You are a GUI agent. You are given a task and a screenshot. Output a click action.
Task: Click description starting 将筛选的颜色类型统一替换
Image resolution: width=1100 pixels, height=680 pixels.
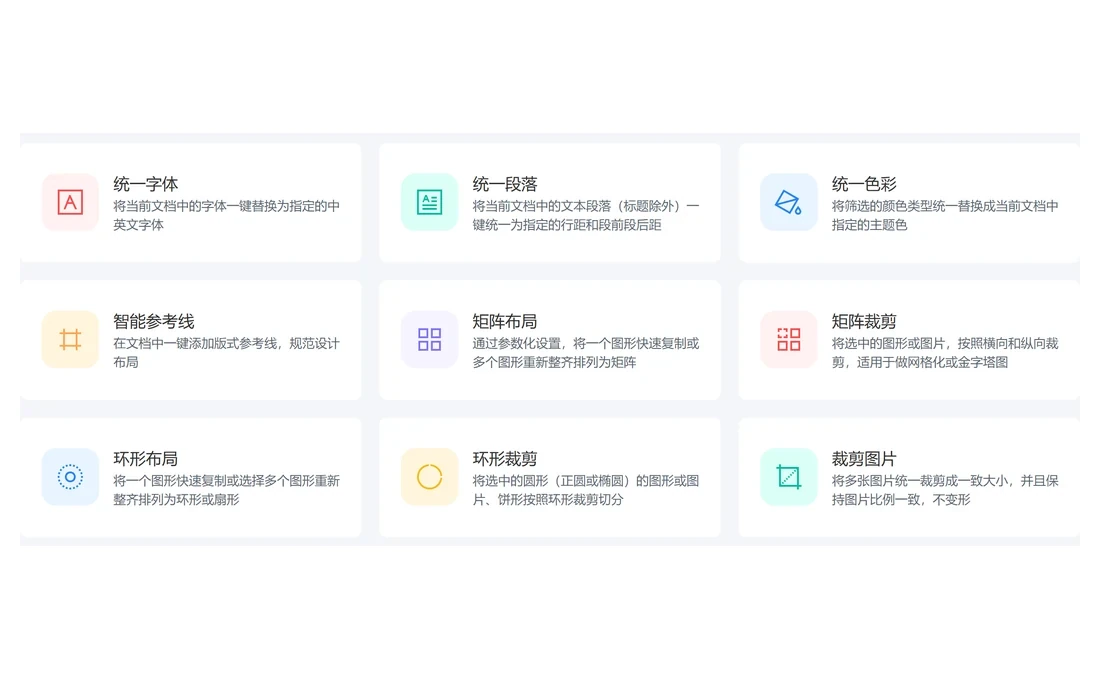(x=945, y=215)
